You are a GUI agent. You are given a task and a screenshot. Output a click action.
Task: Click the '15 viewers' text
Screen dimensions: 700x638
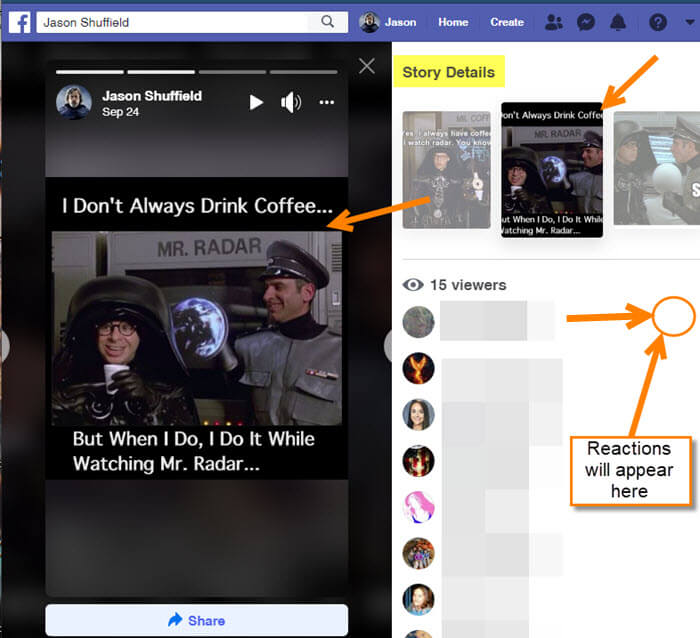pos(468,285)
